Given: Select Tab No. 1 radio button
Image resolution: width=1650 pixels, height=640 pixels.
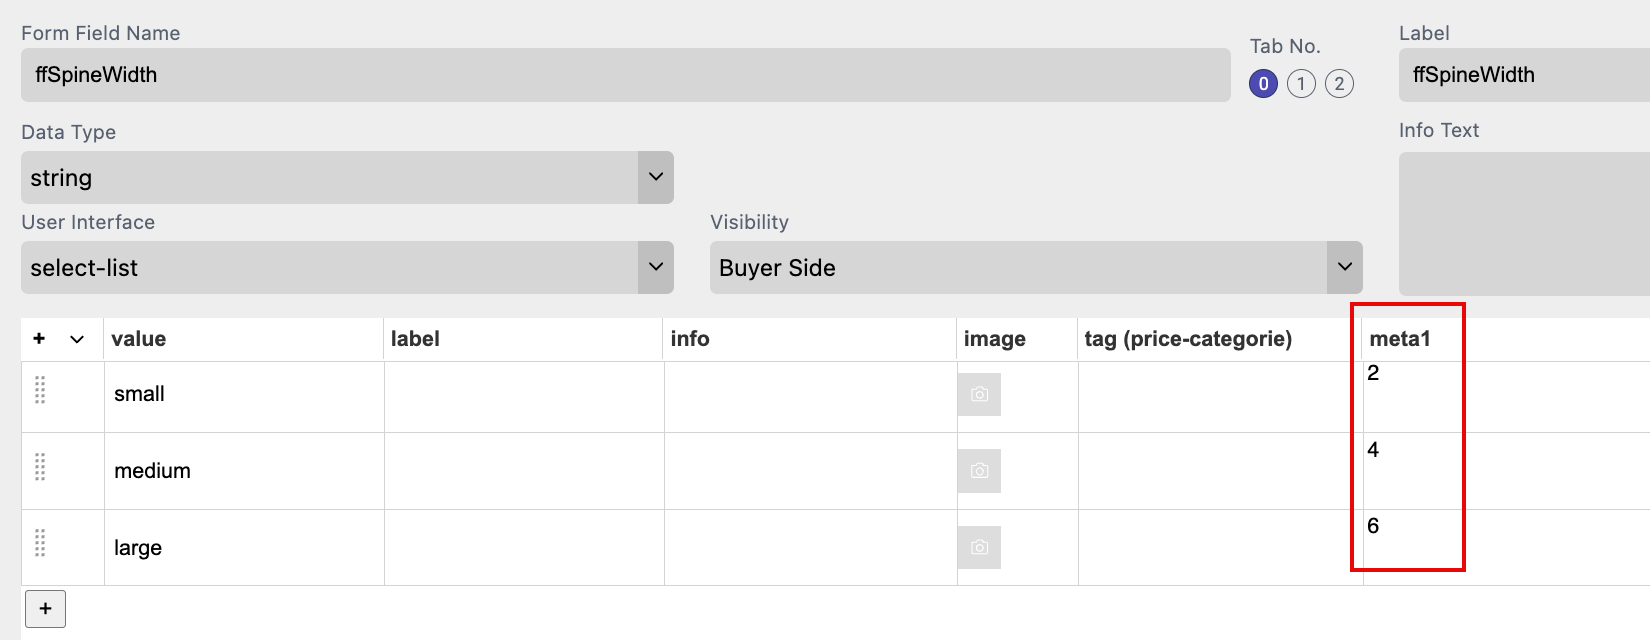Looking at the screenshot, I should [1301, 84].
